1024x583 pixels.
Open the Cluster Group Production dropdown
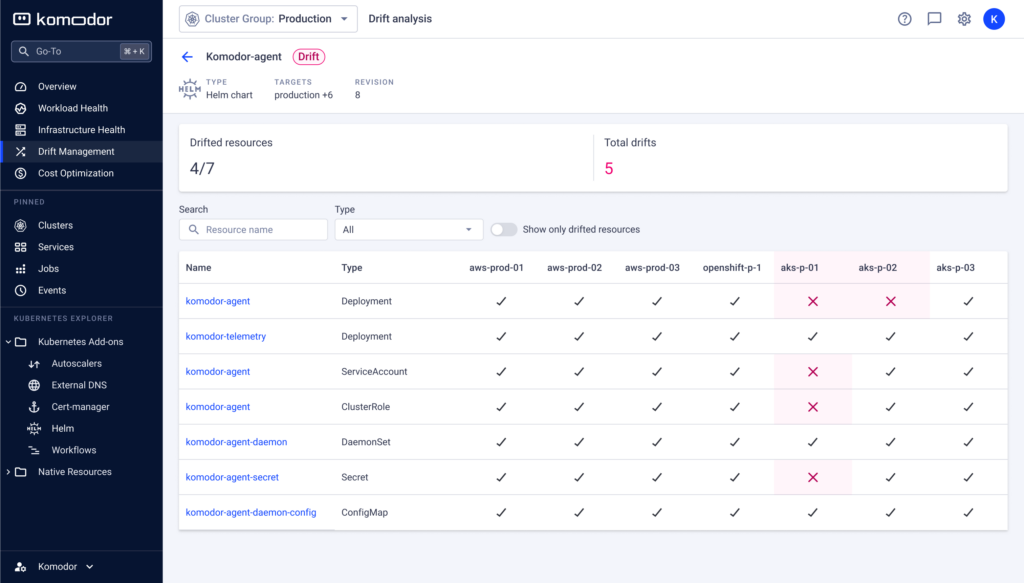coord(268,19)
